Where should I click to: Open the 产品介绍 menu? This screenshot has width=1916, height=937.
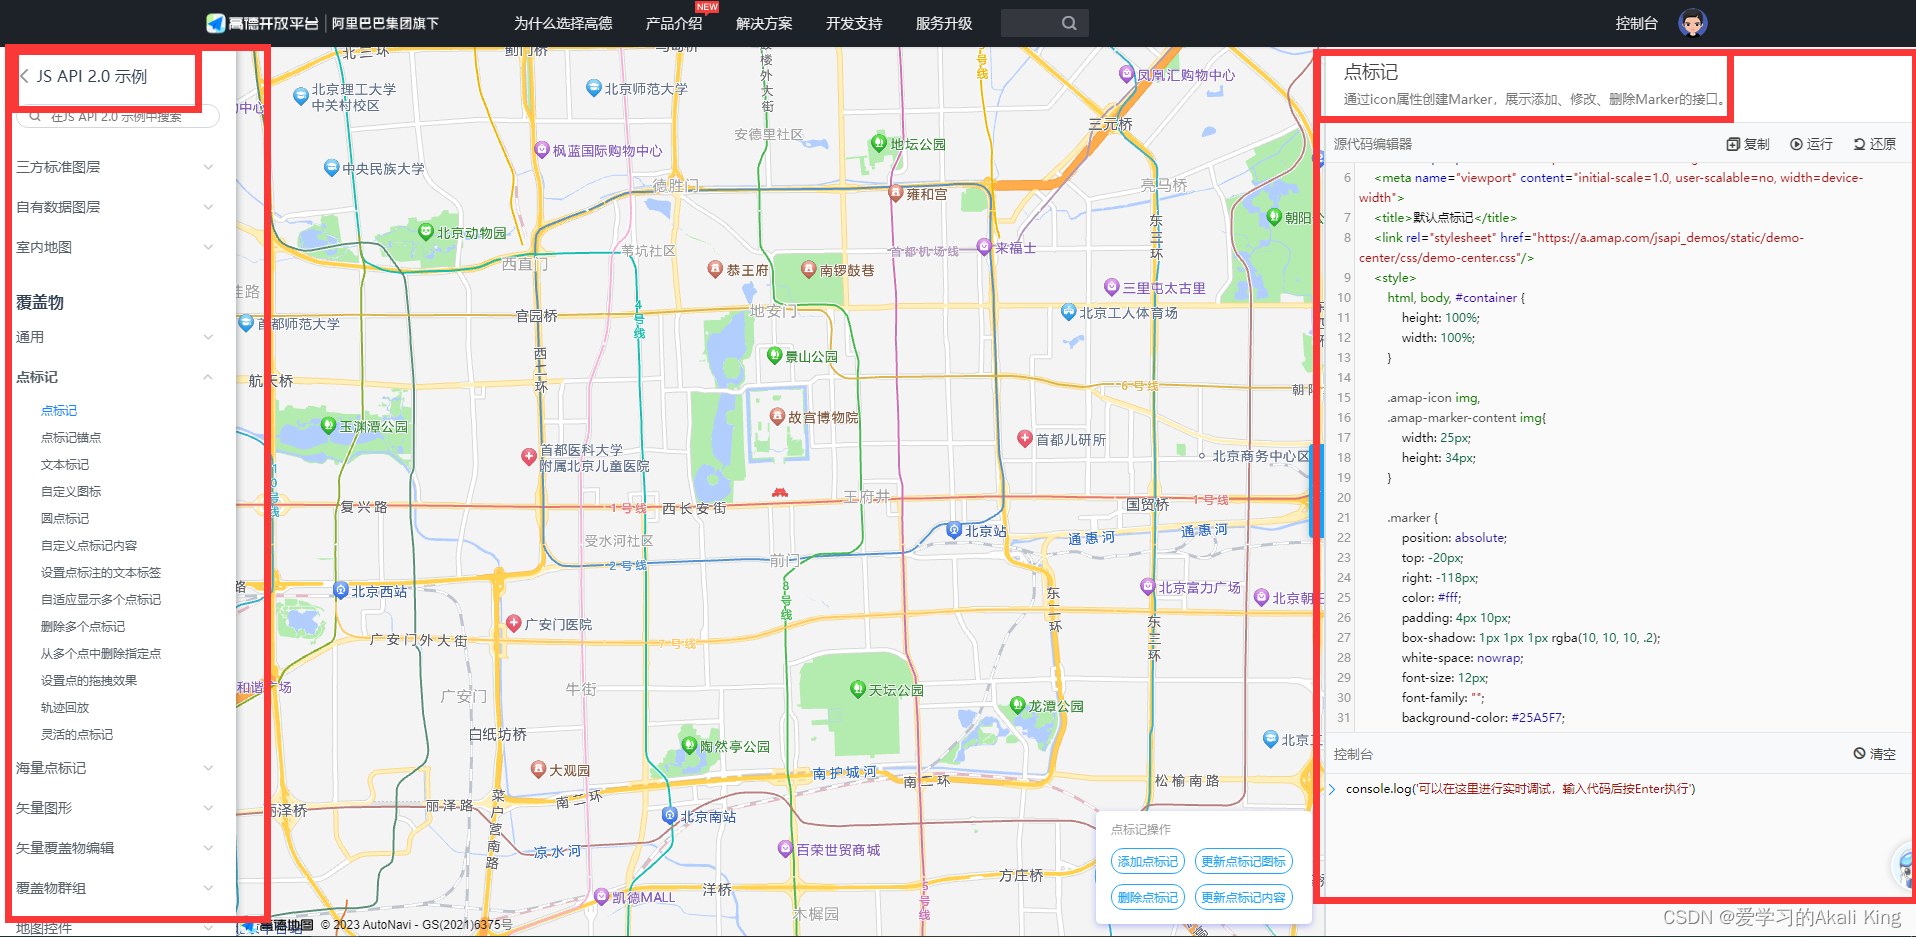point(674,22)
